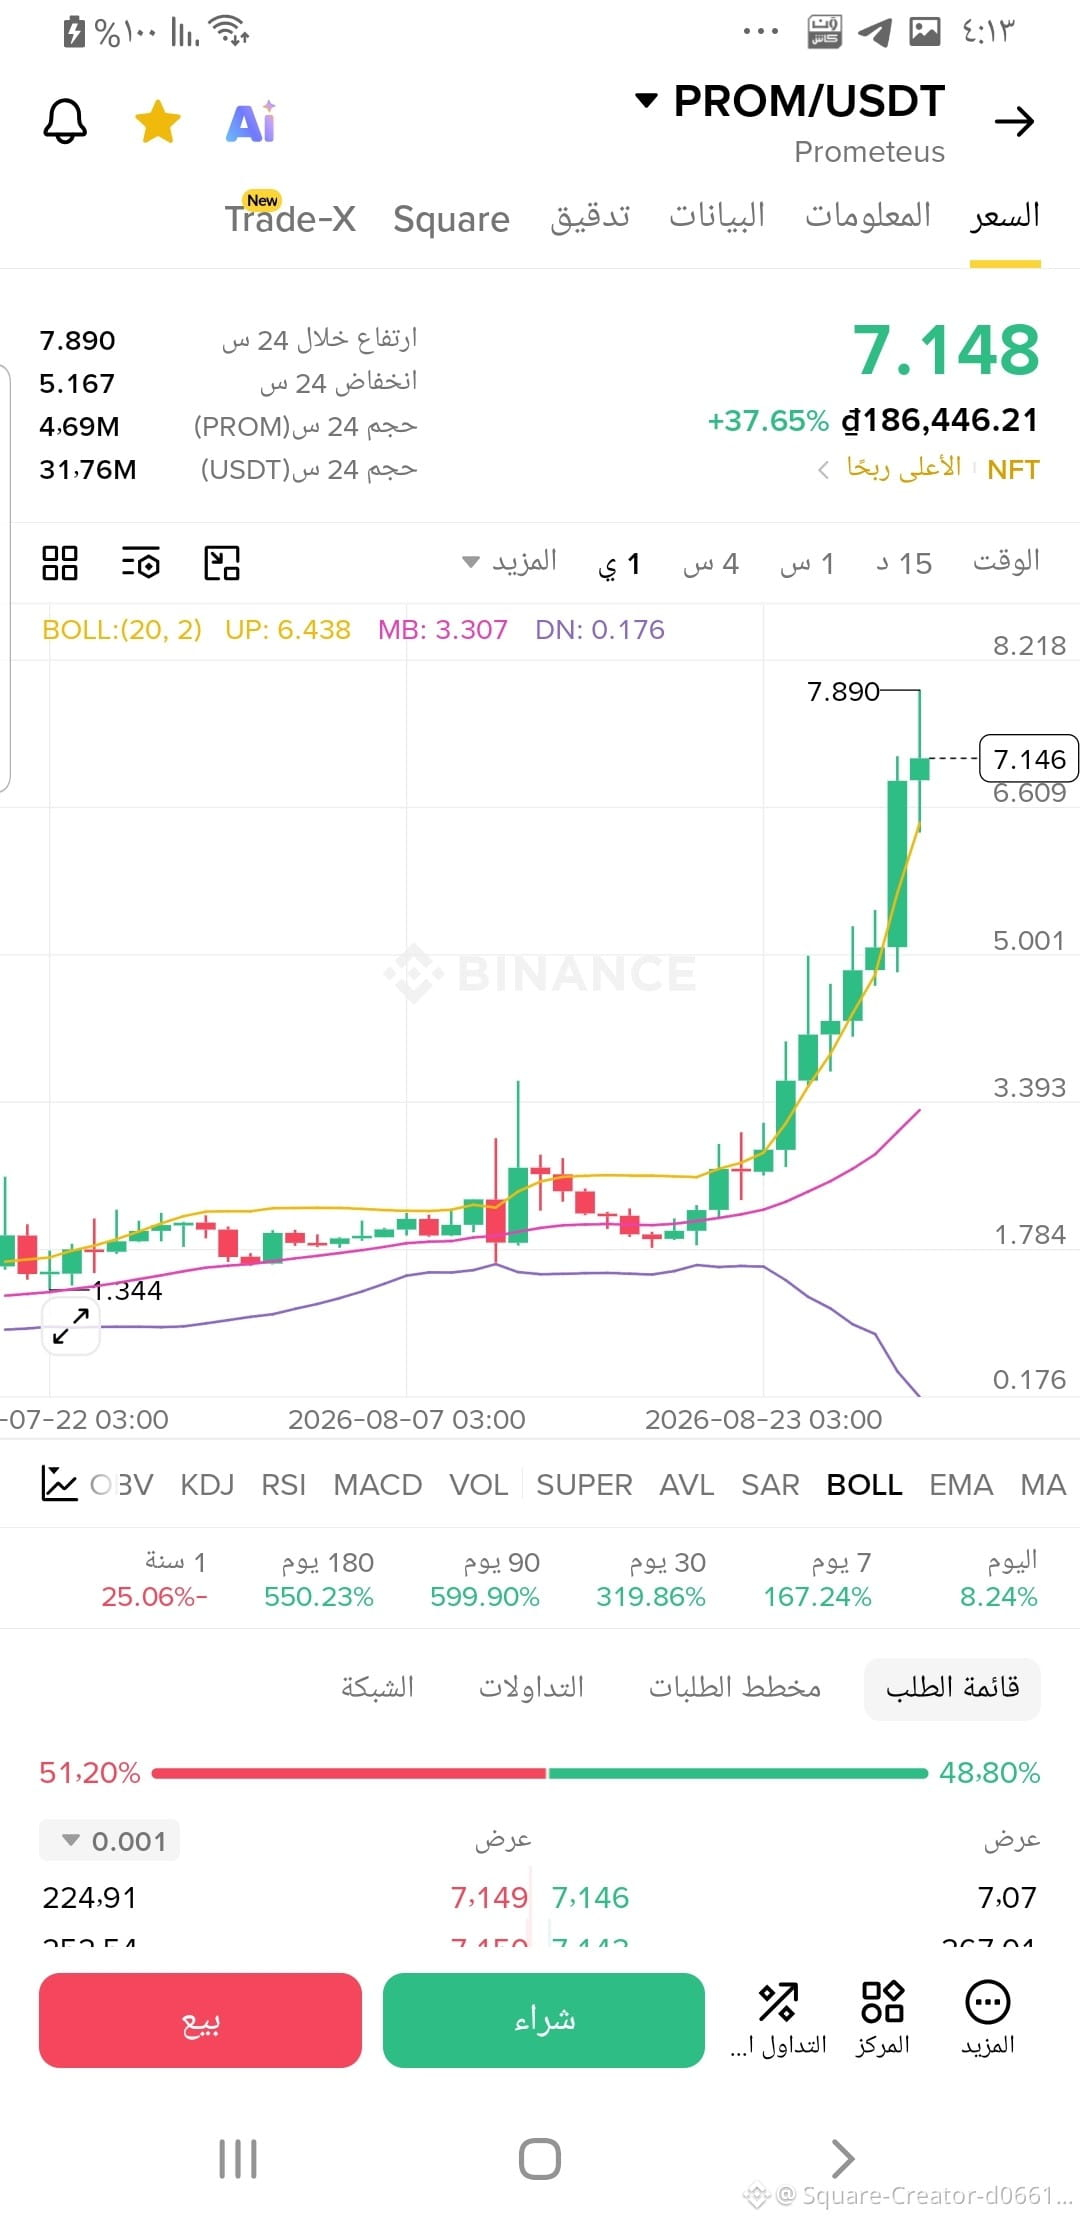The width and height of the screenshot is (1080, 2220).
Task: Enable the MA indicator
Action: click(x=1043, y=1485)
